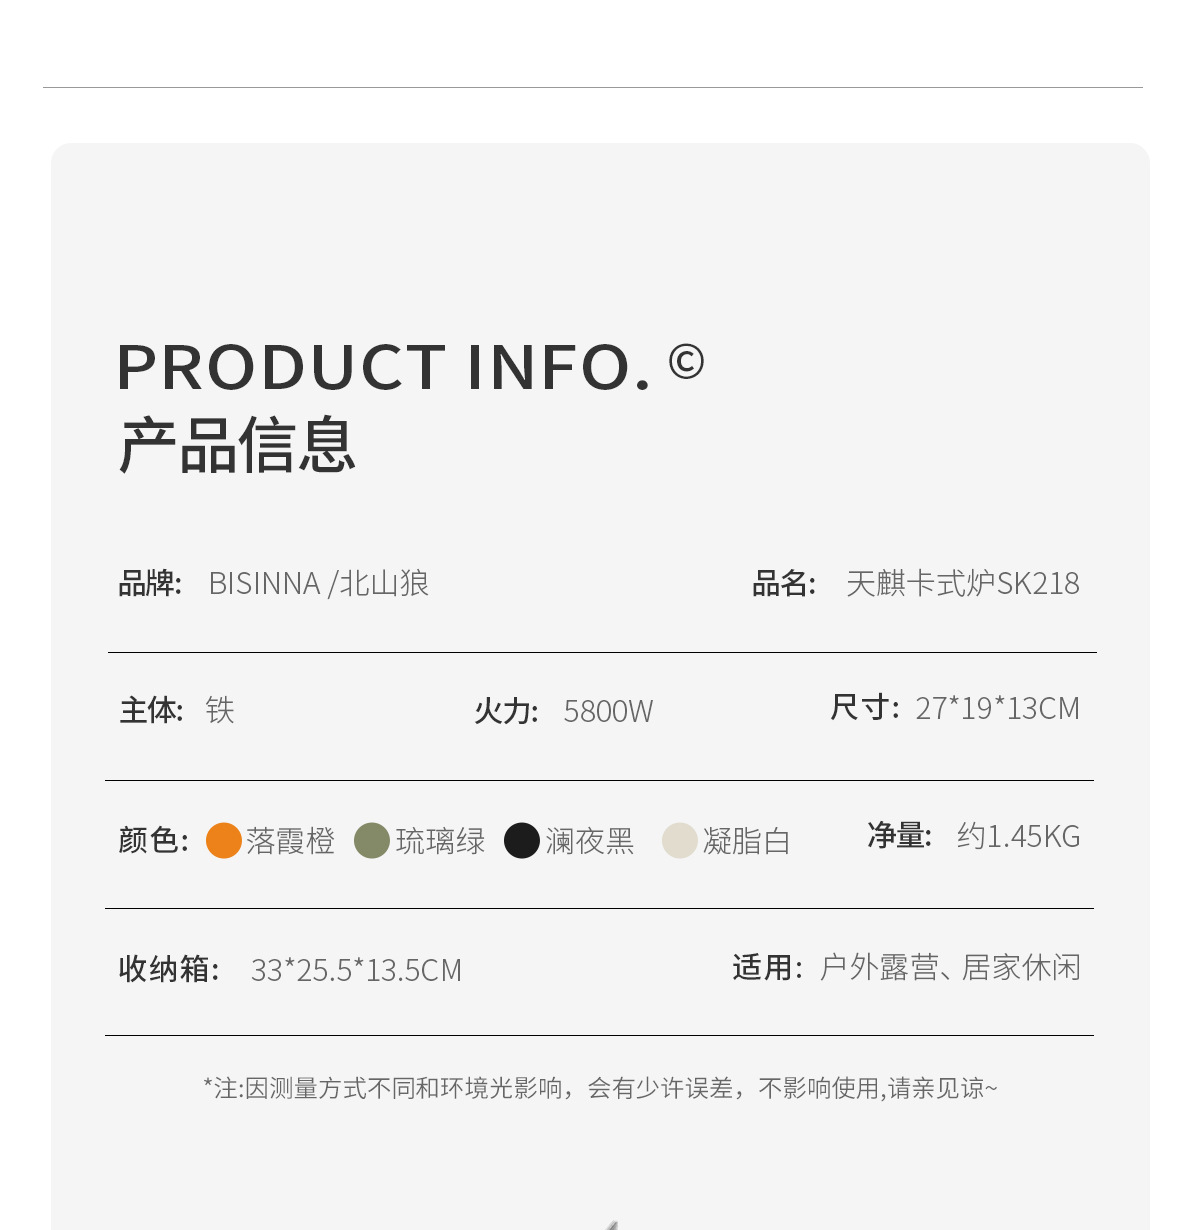Click product name 天麒卡式炉SK218

[x=962, y=583]
